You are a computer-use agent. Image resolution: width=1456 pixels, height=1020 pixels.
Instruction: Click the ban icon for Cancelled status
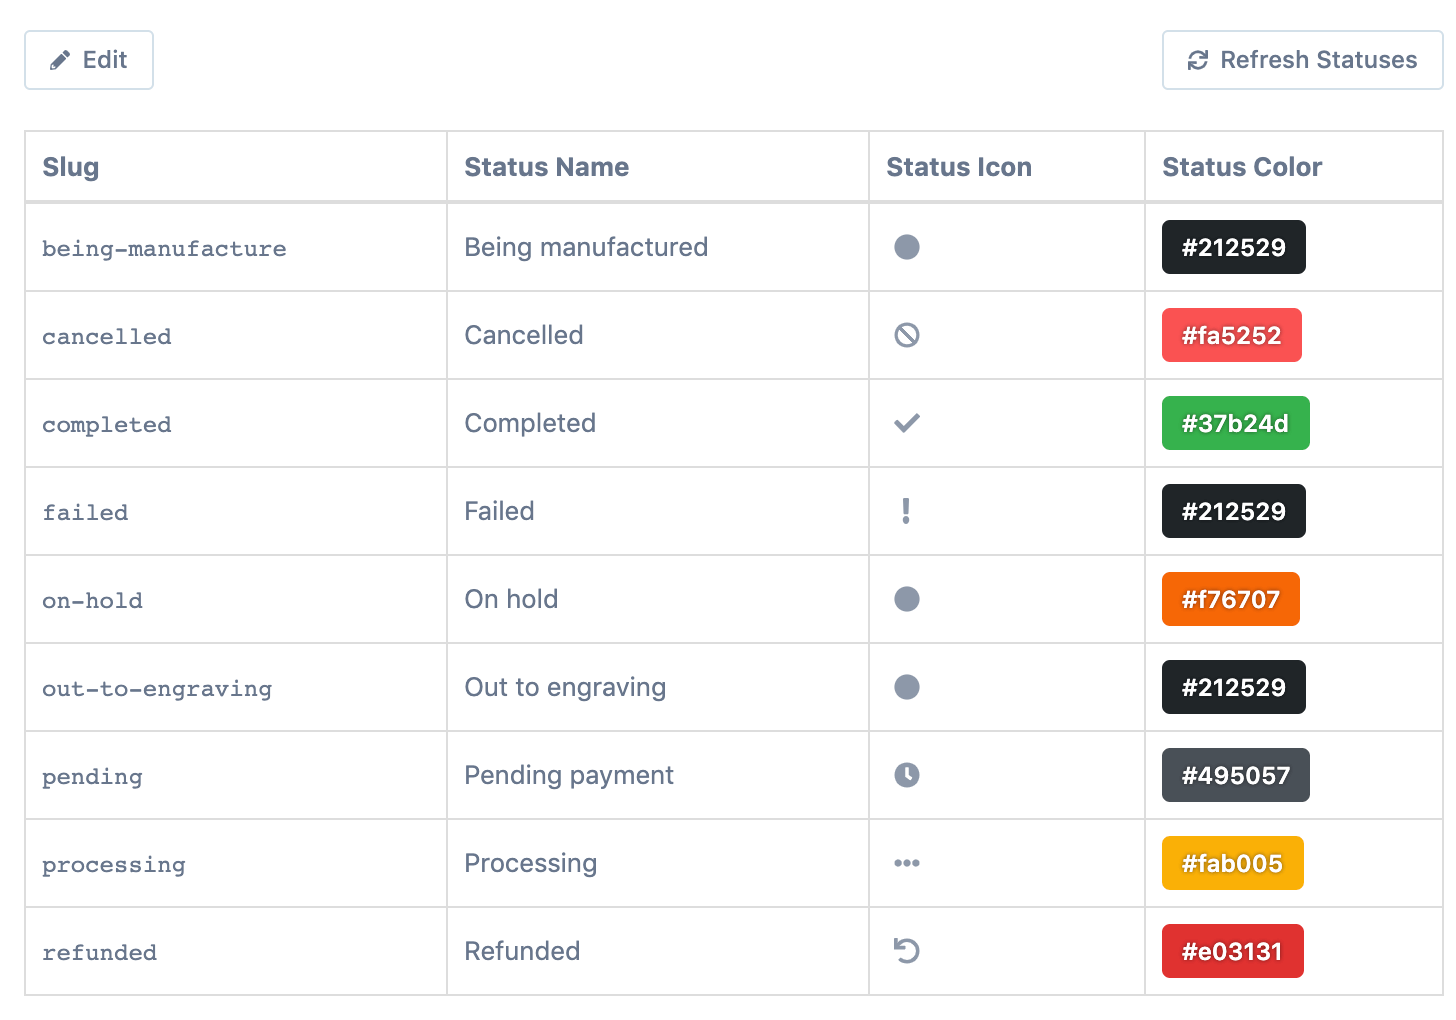coord(907,335)
